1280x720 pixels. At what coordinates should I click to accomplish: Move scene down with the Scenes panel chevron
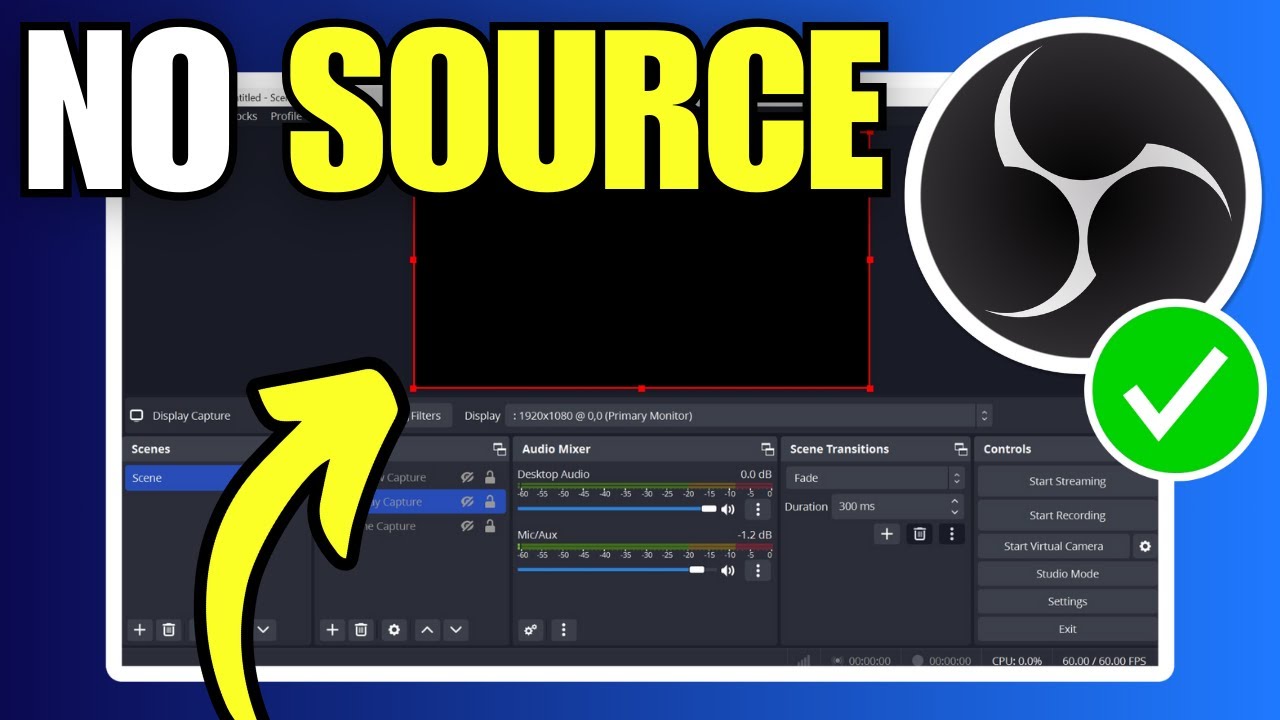pyautogui.click(x=263, y=629)
